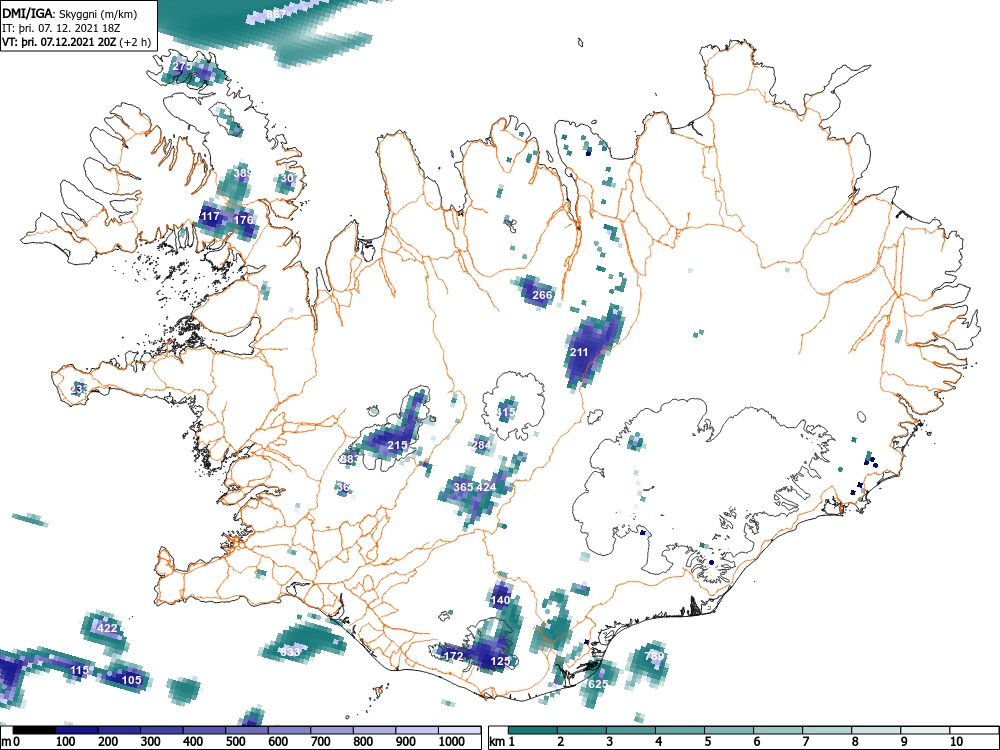
Task: Click the 300 tick label on meter scale
Action: pyautogui.click(x=150, y=742)
